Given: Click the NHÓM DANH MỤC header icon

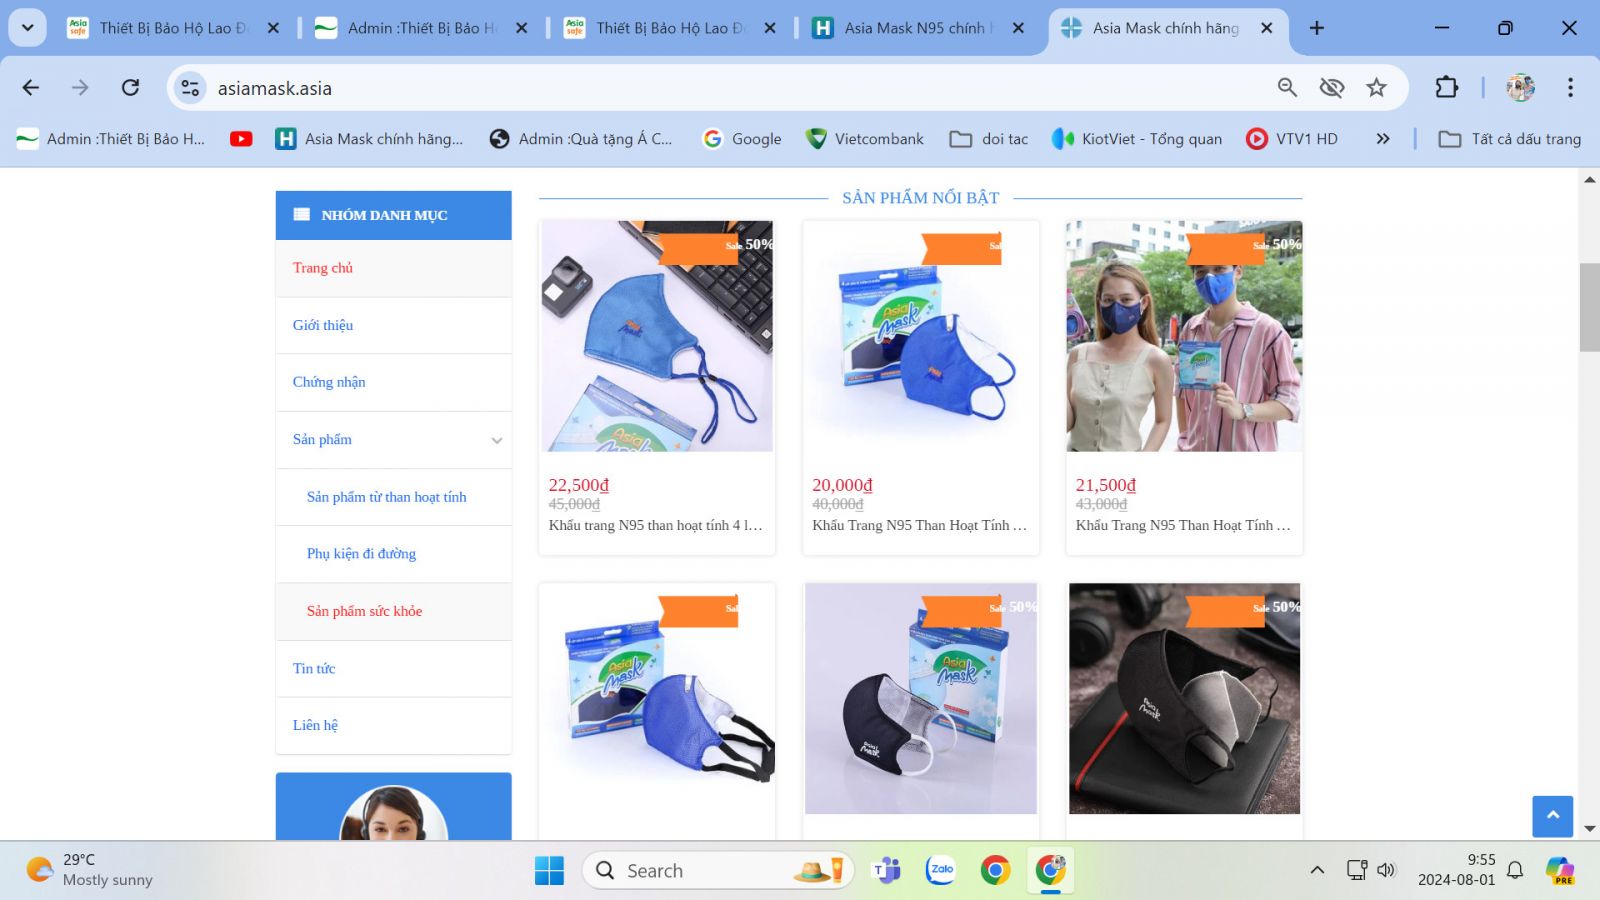Looking at the screenshot, I should coord(302,214).
